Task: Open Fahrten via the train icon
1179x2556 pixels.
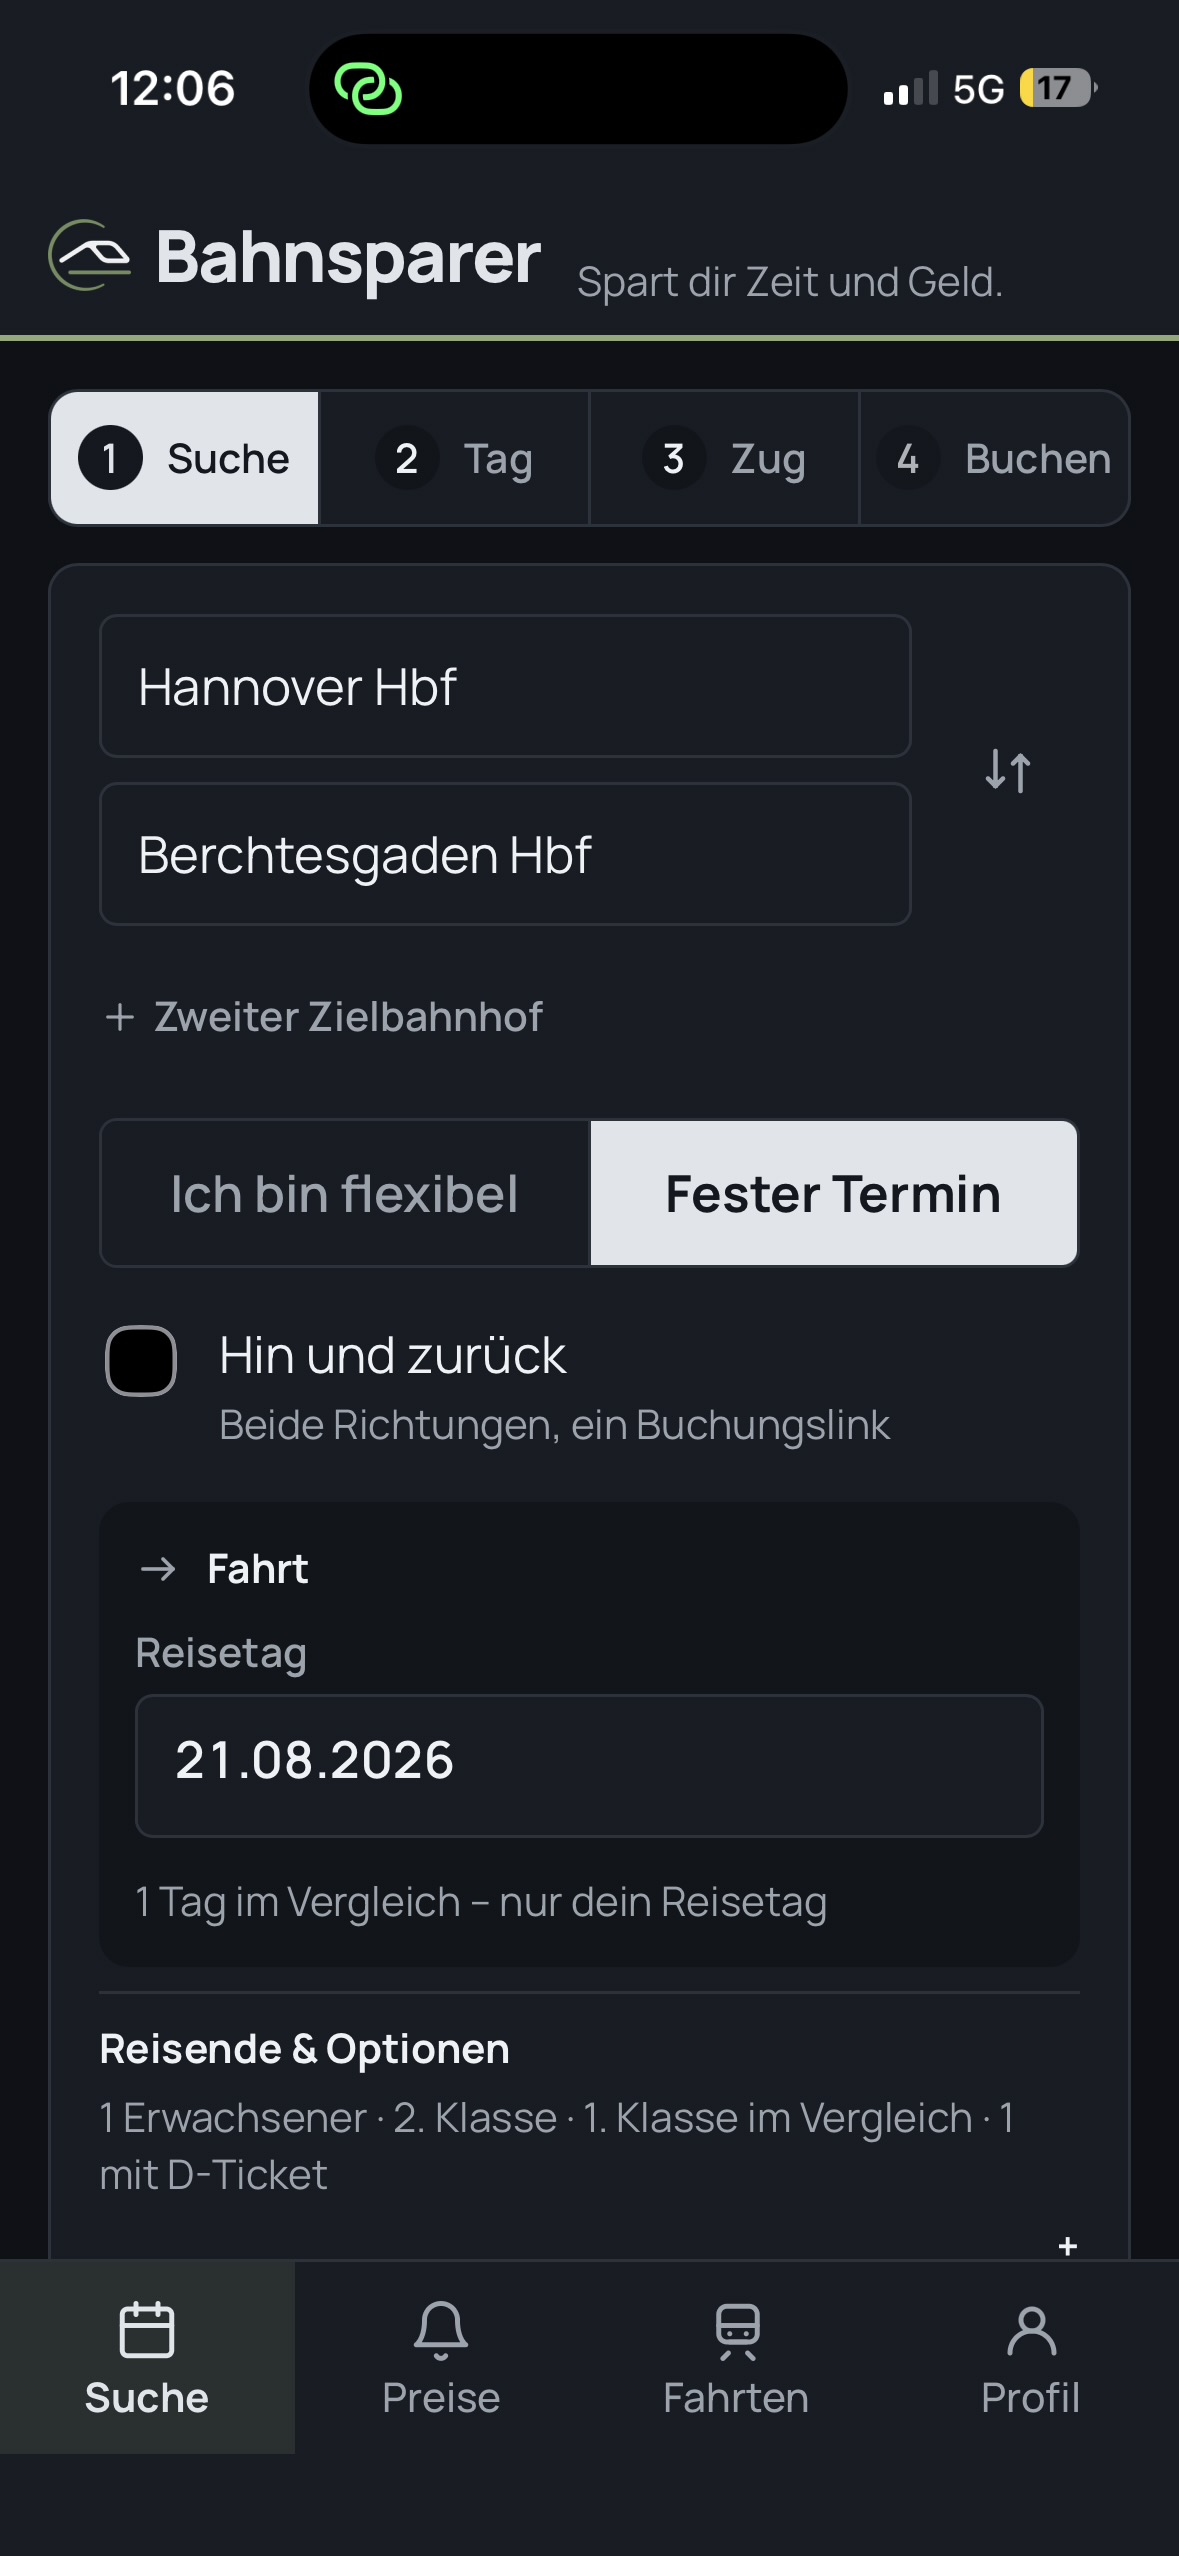Action: click(x=737, y=2330)
